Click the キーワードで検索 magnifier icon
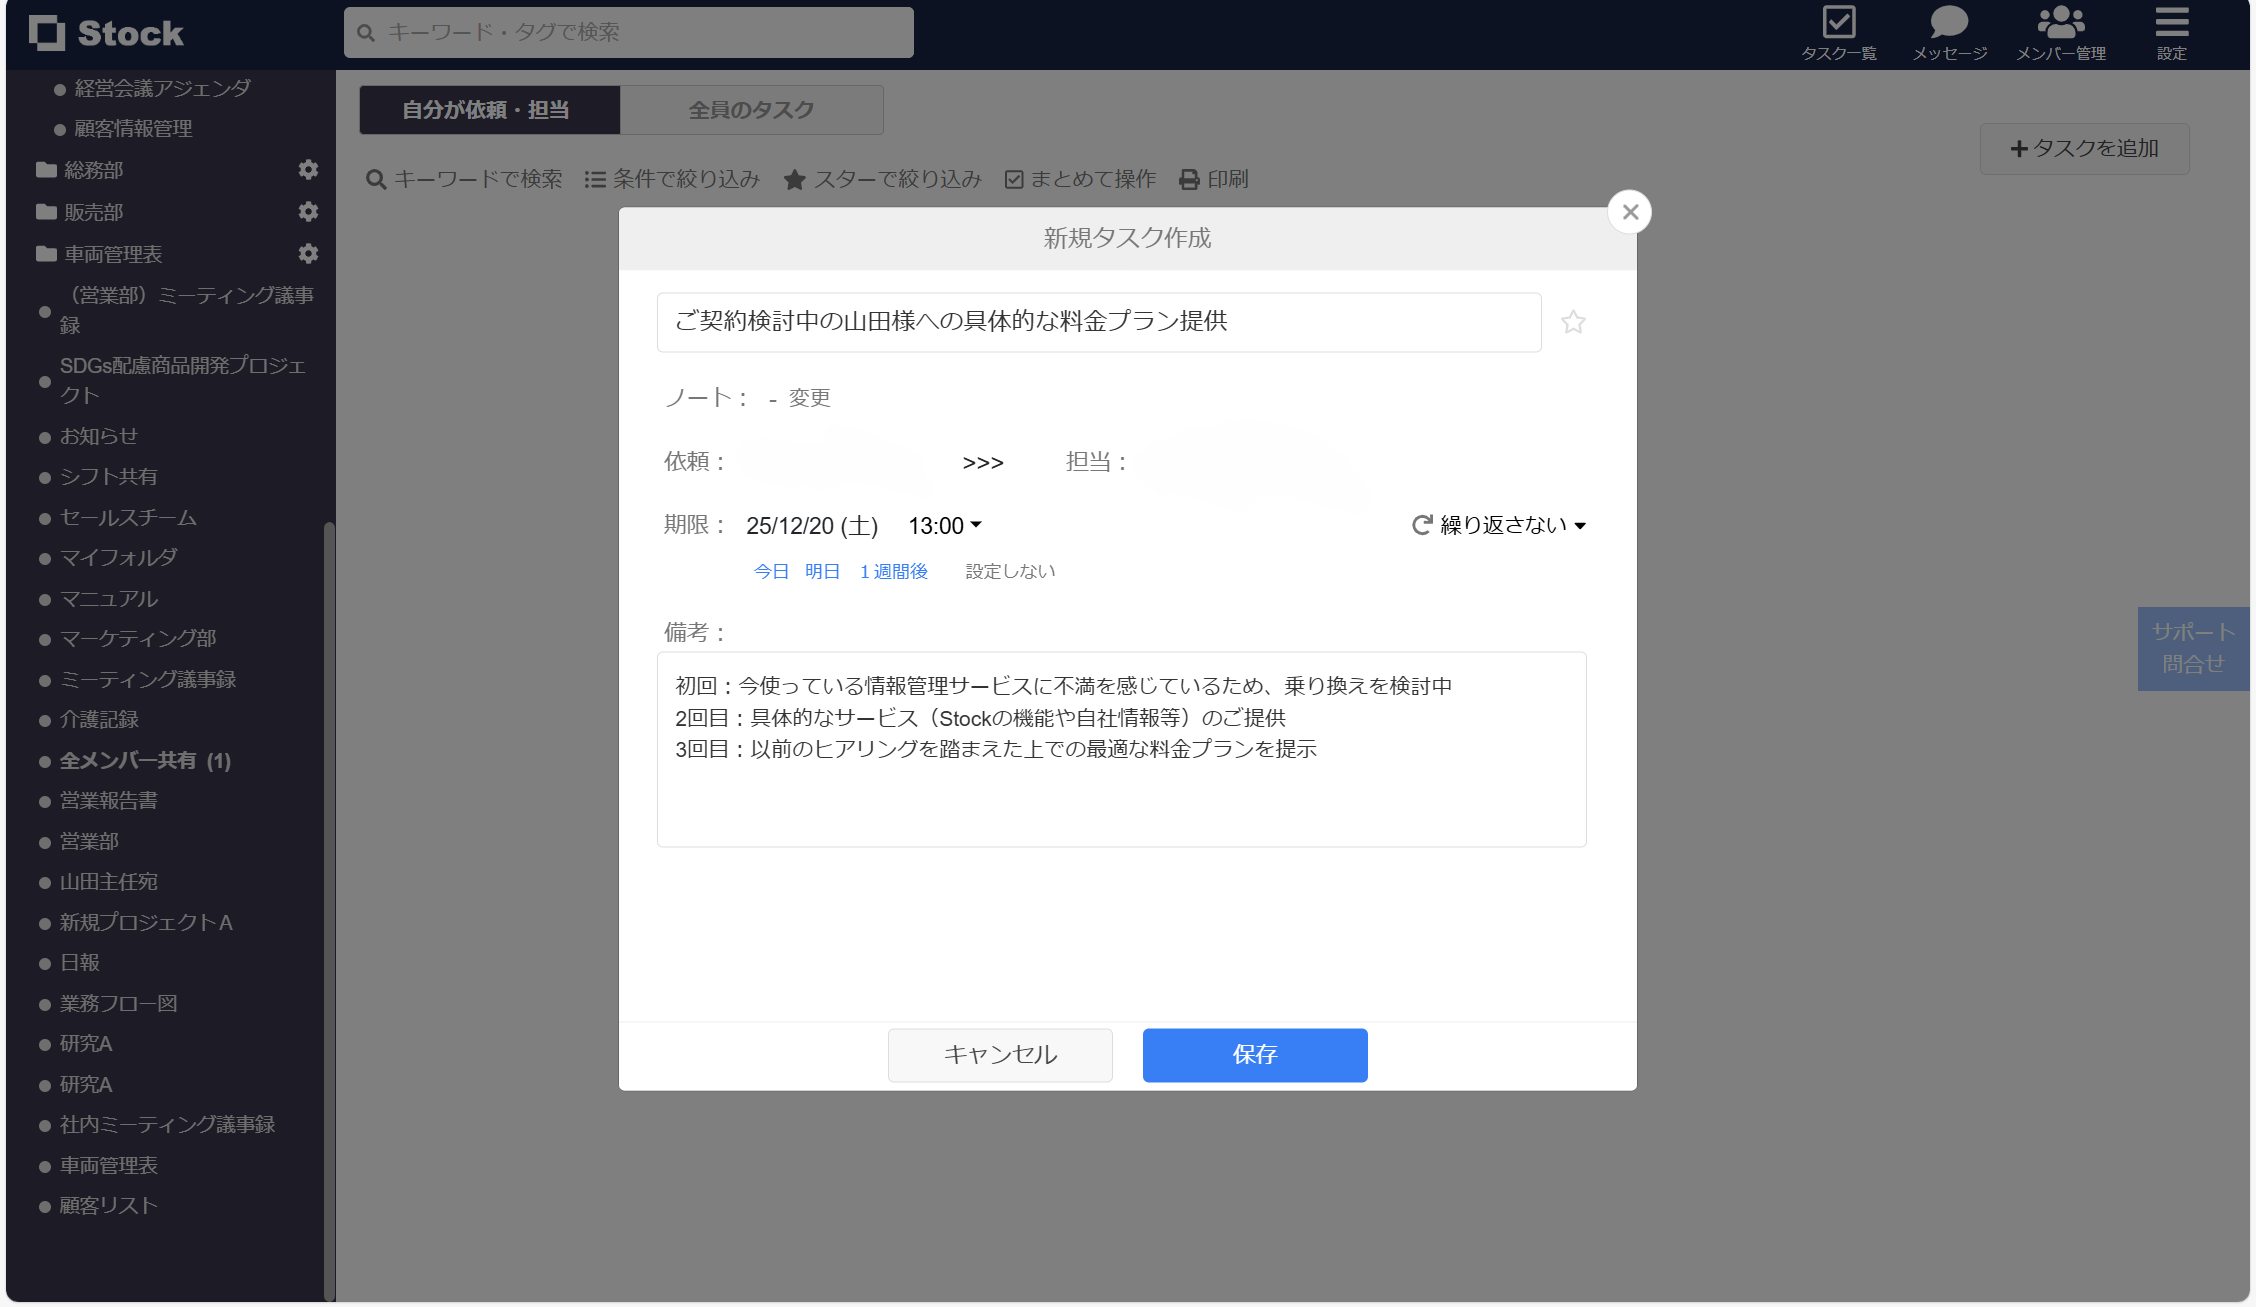 (376, 179)
